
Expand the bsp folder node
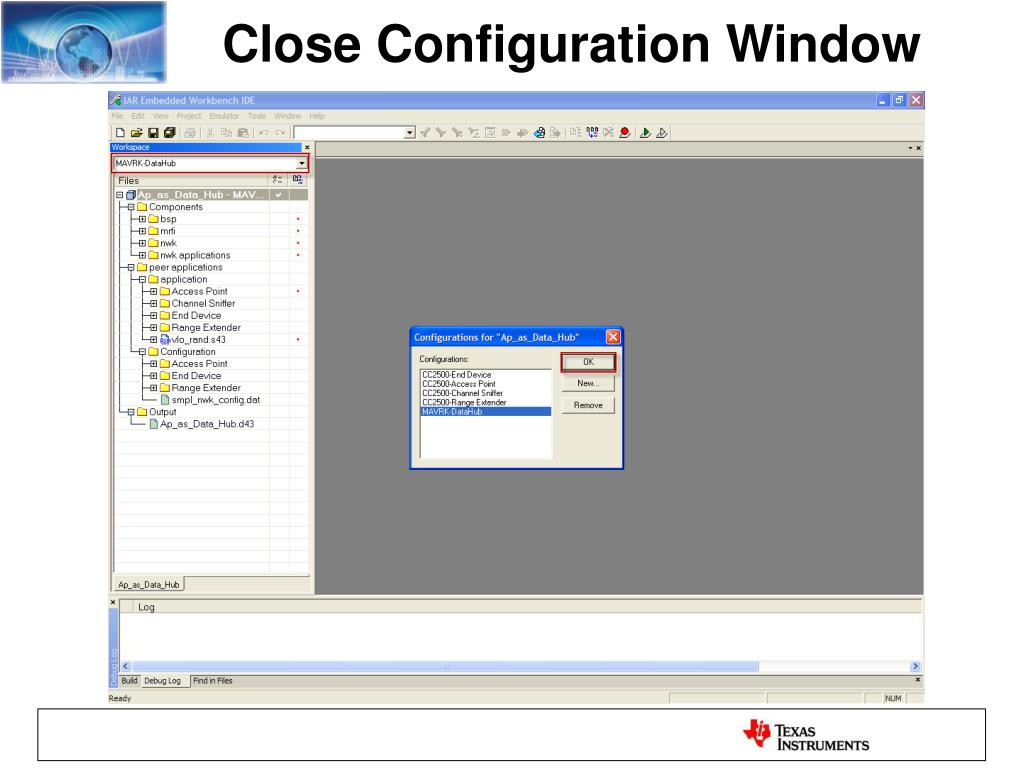[142, 219]
